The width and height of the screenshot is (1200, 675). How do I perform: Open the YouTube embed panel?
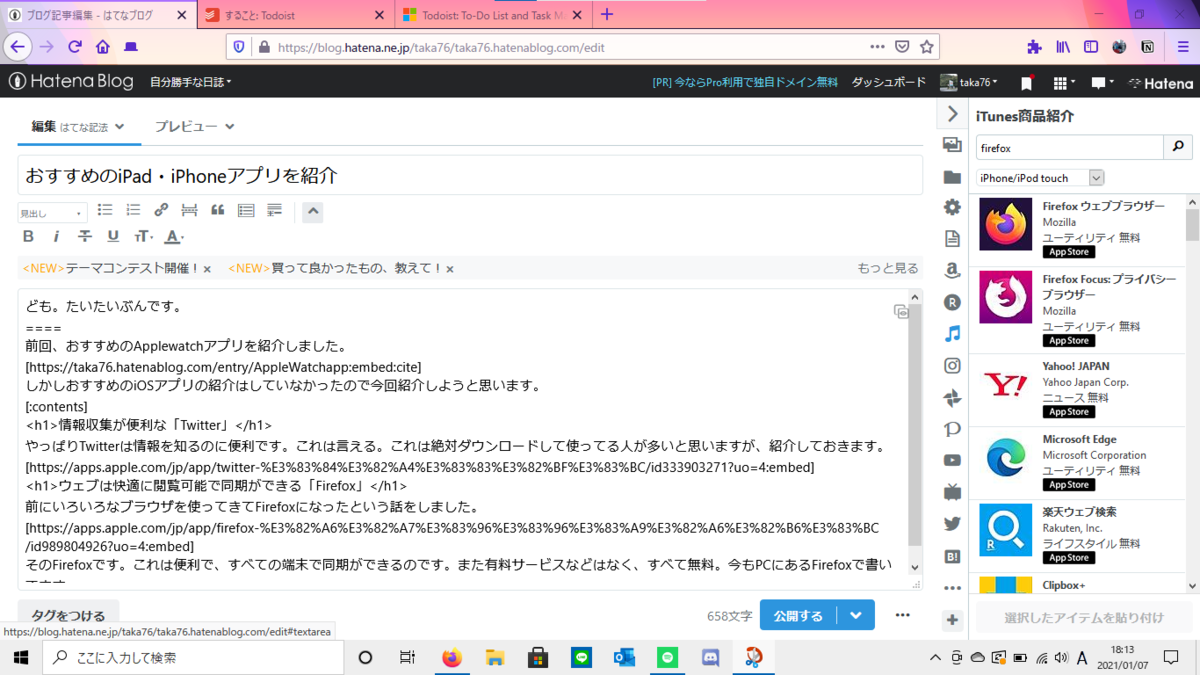tap(952, 461)
